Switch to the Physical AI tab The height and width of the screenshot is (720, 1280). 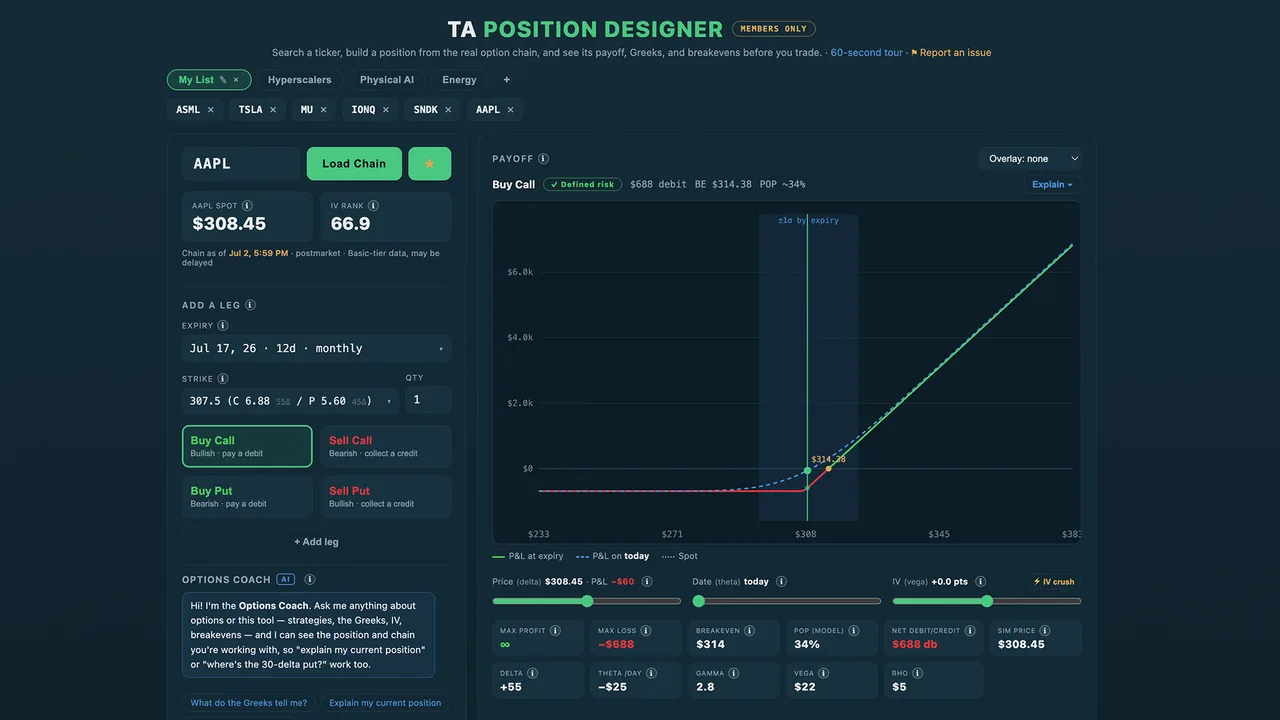point(387,80)
